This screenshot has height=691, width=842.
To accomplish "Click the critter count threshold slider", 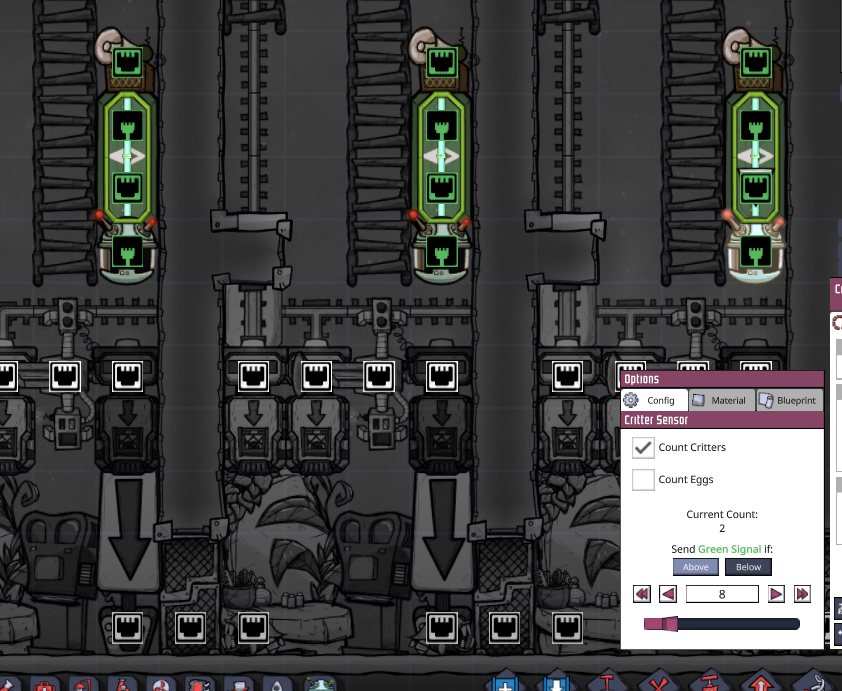I will click(722, 623).
